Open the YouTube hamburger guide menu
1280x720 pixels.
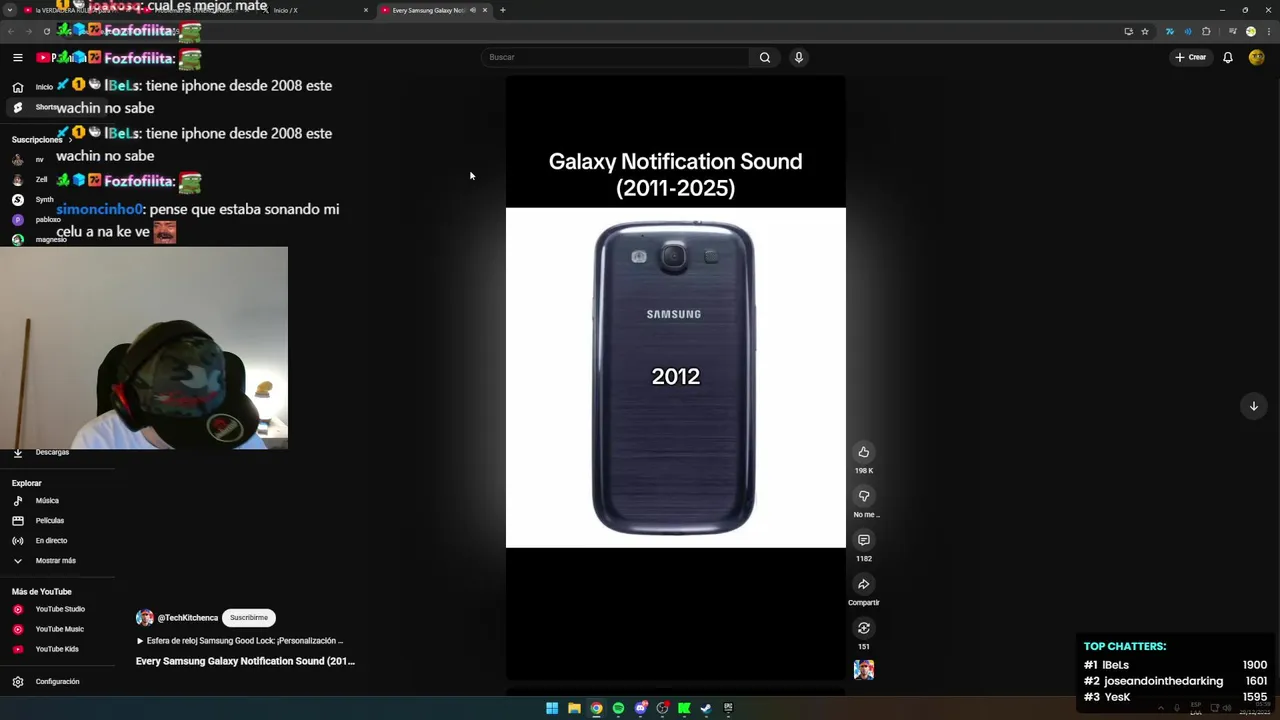tap(17, 58)
